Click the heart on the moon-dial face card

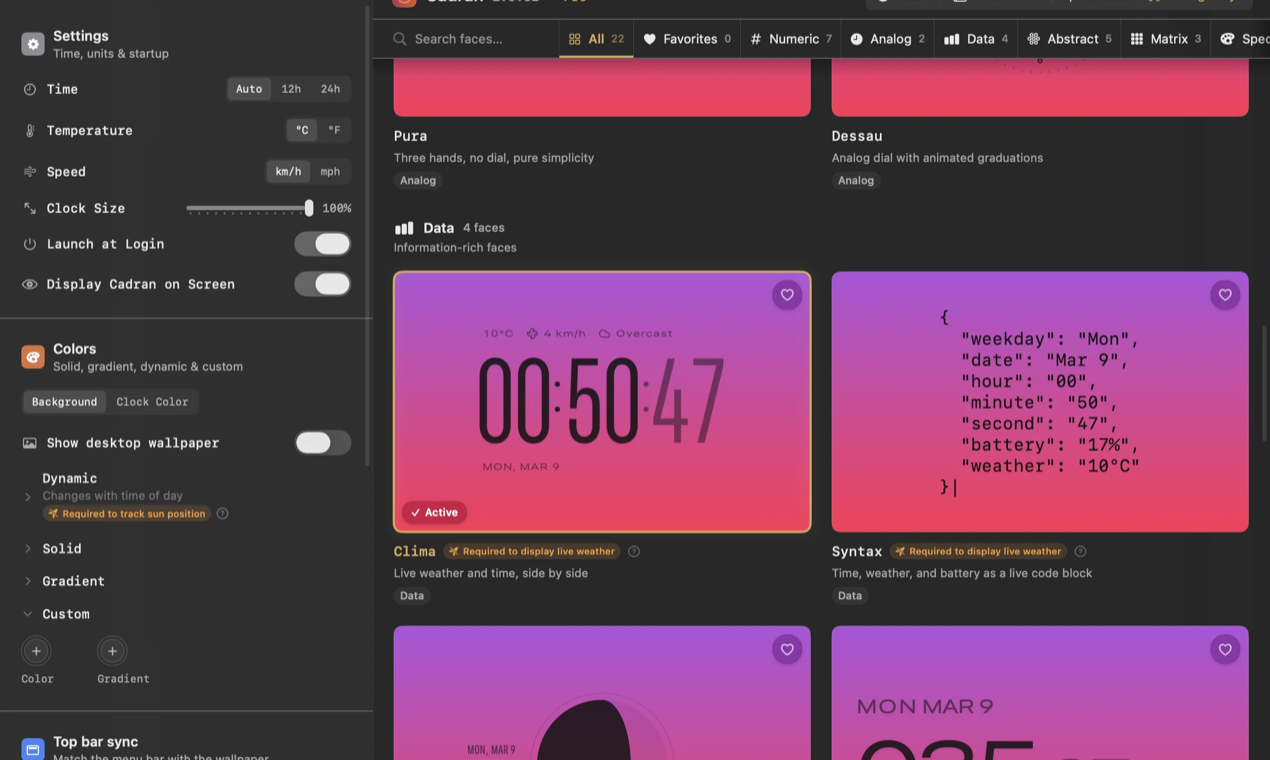(x=787, y=650)
